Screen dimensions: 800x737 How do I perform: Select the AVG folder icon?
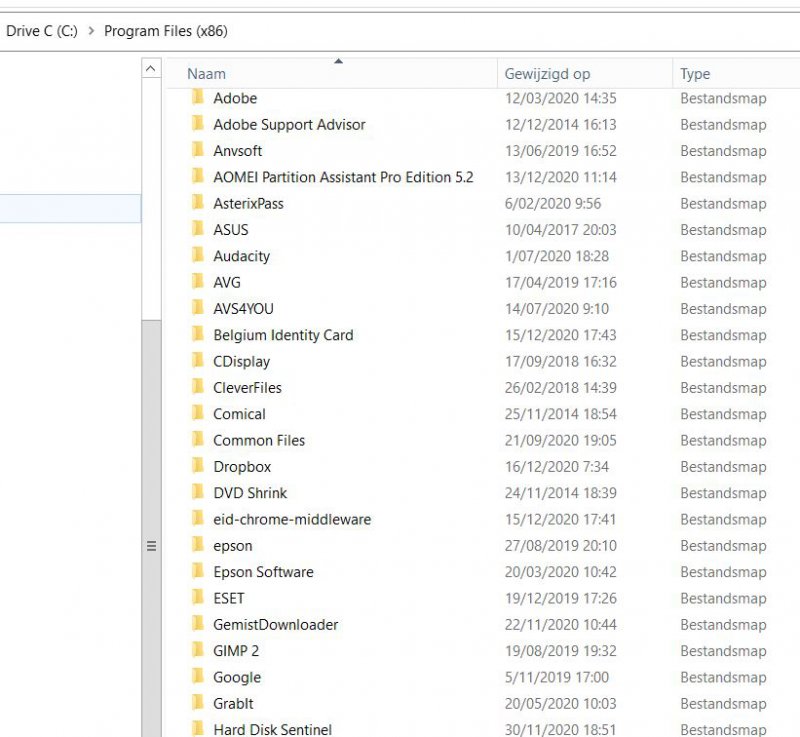coord(197,282)
